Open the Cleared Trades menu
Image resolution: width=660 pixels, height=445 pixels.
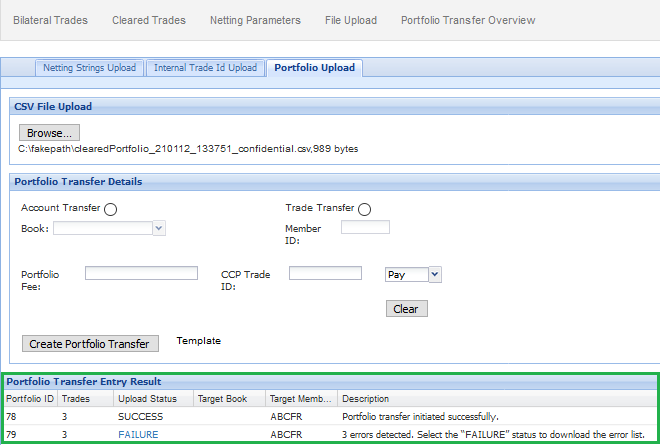(148, 20)
